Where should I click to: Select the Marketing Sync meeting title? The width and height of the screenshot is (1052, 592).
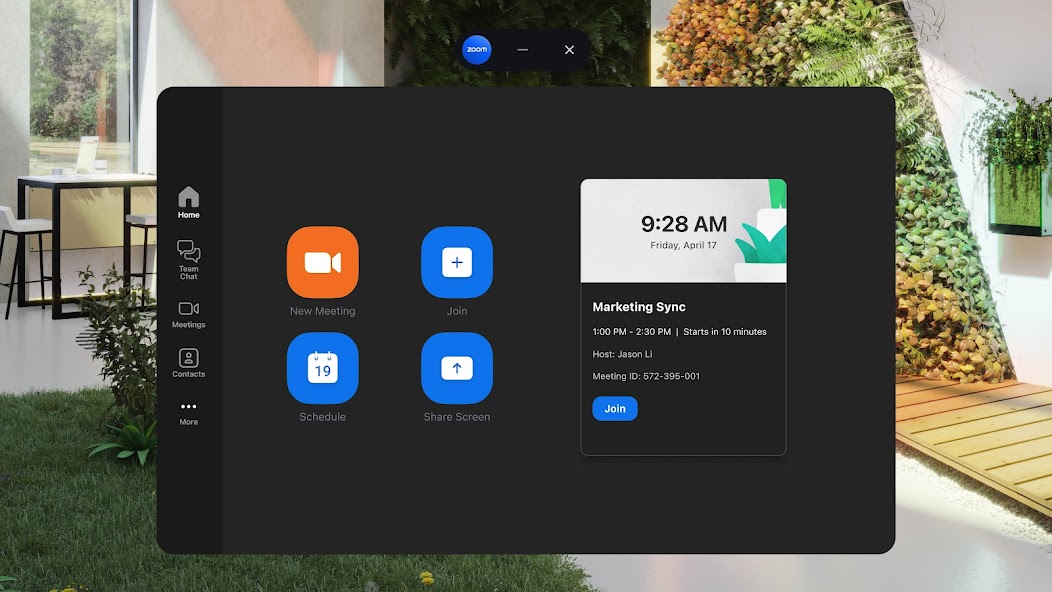[x=639, y=307]
